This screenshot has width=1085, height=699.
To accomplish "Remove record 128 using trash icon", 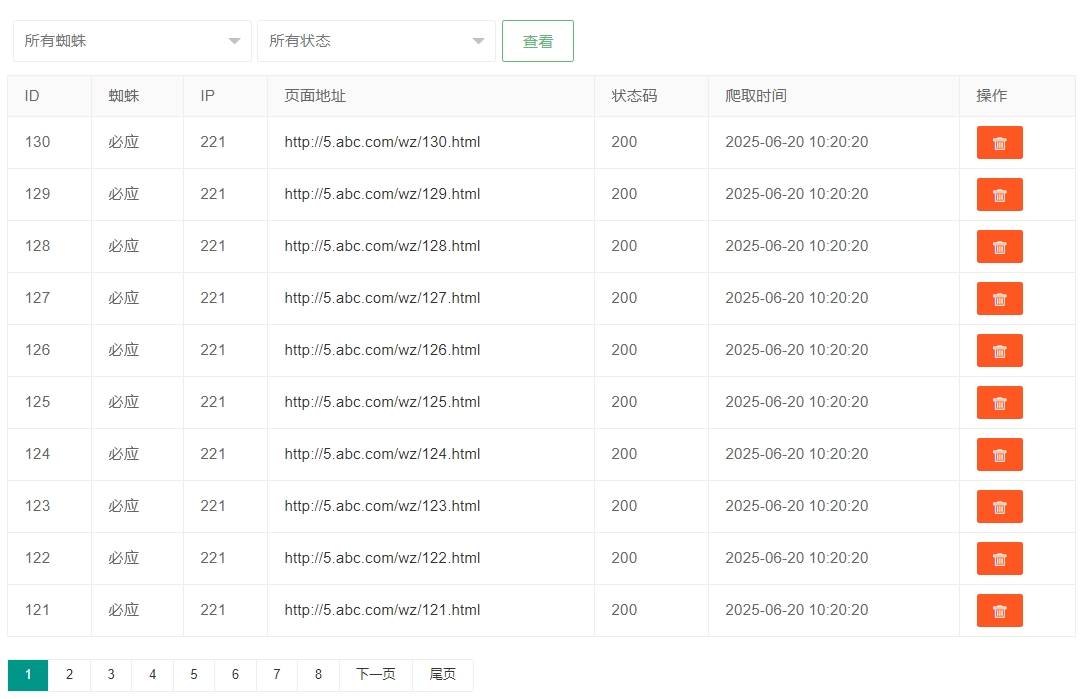I will pyautogui.click(x=999, y=247).
